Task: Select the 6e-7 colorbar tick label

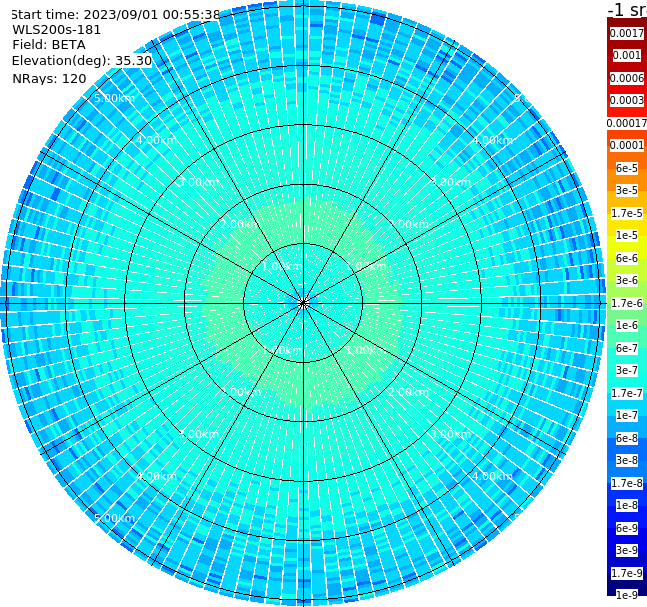Action: [627, 348]
